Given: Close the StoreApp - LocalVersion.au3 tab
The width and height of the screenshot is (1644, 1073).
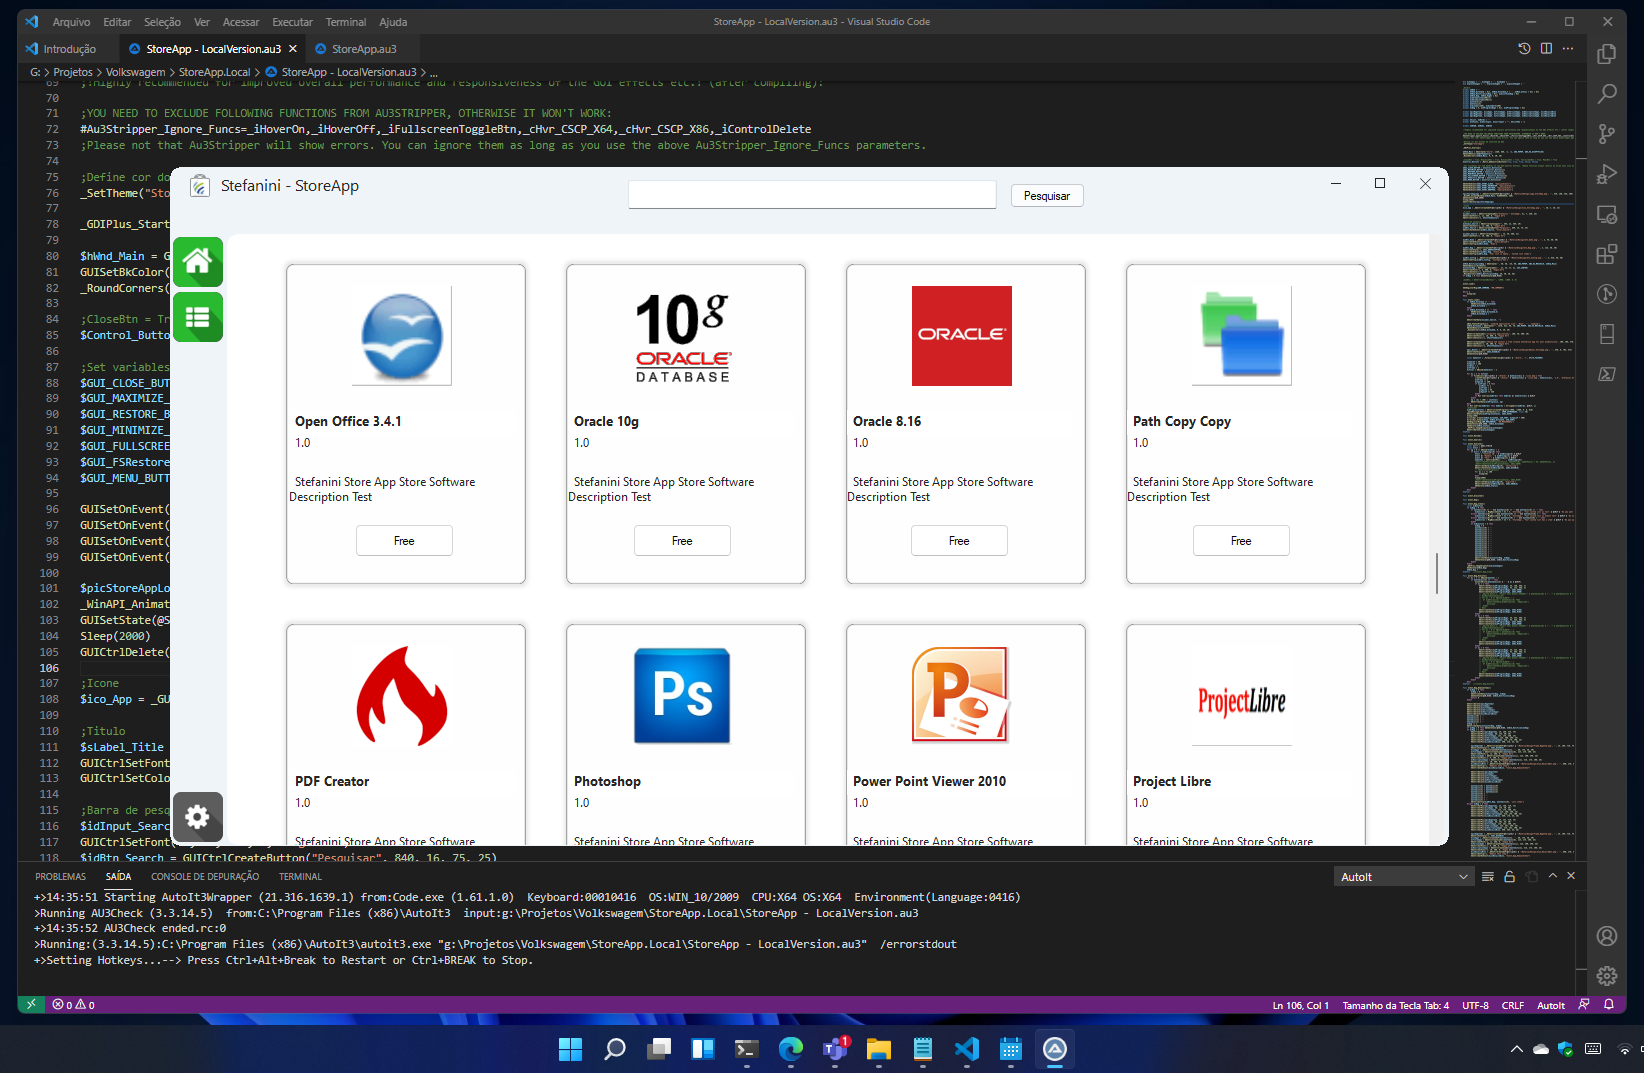Looking at the screenshot, I should click(x=293, y=49).
